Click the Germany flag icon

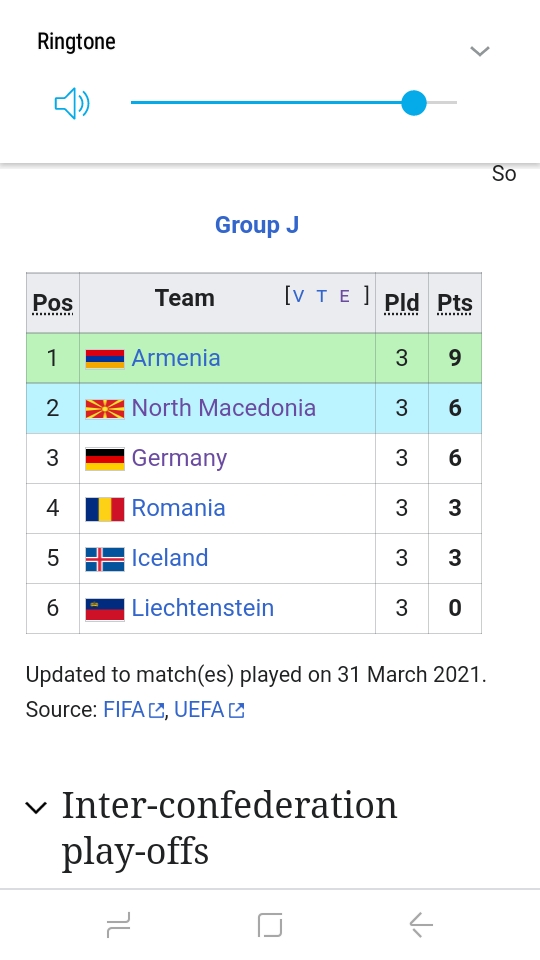pyautogui.click(x=105, y=459)
